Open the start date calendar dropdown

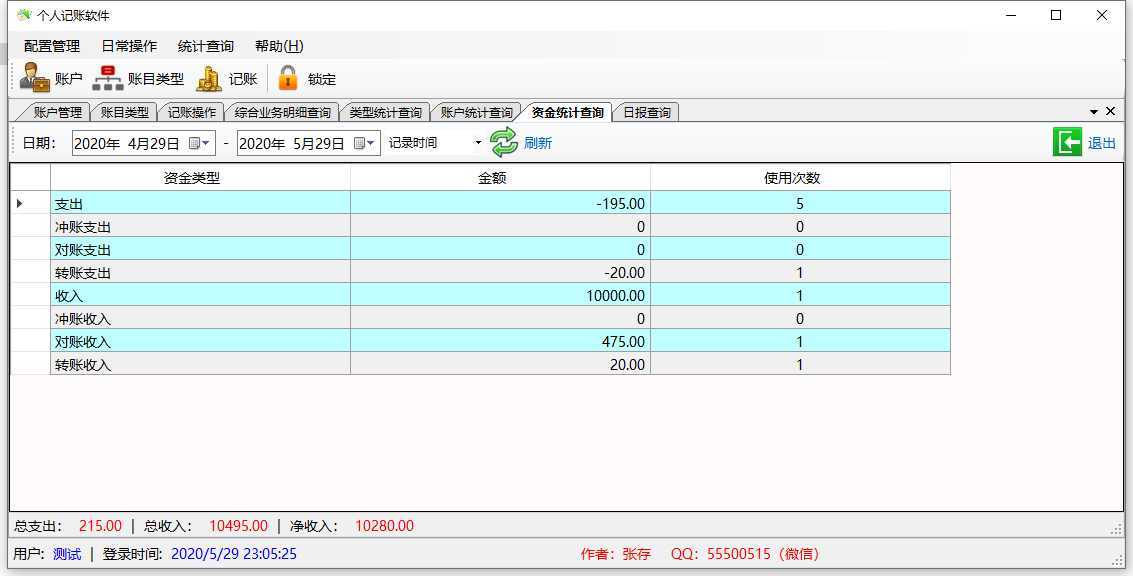click(x=199, y=143)
